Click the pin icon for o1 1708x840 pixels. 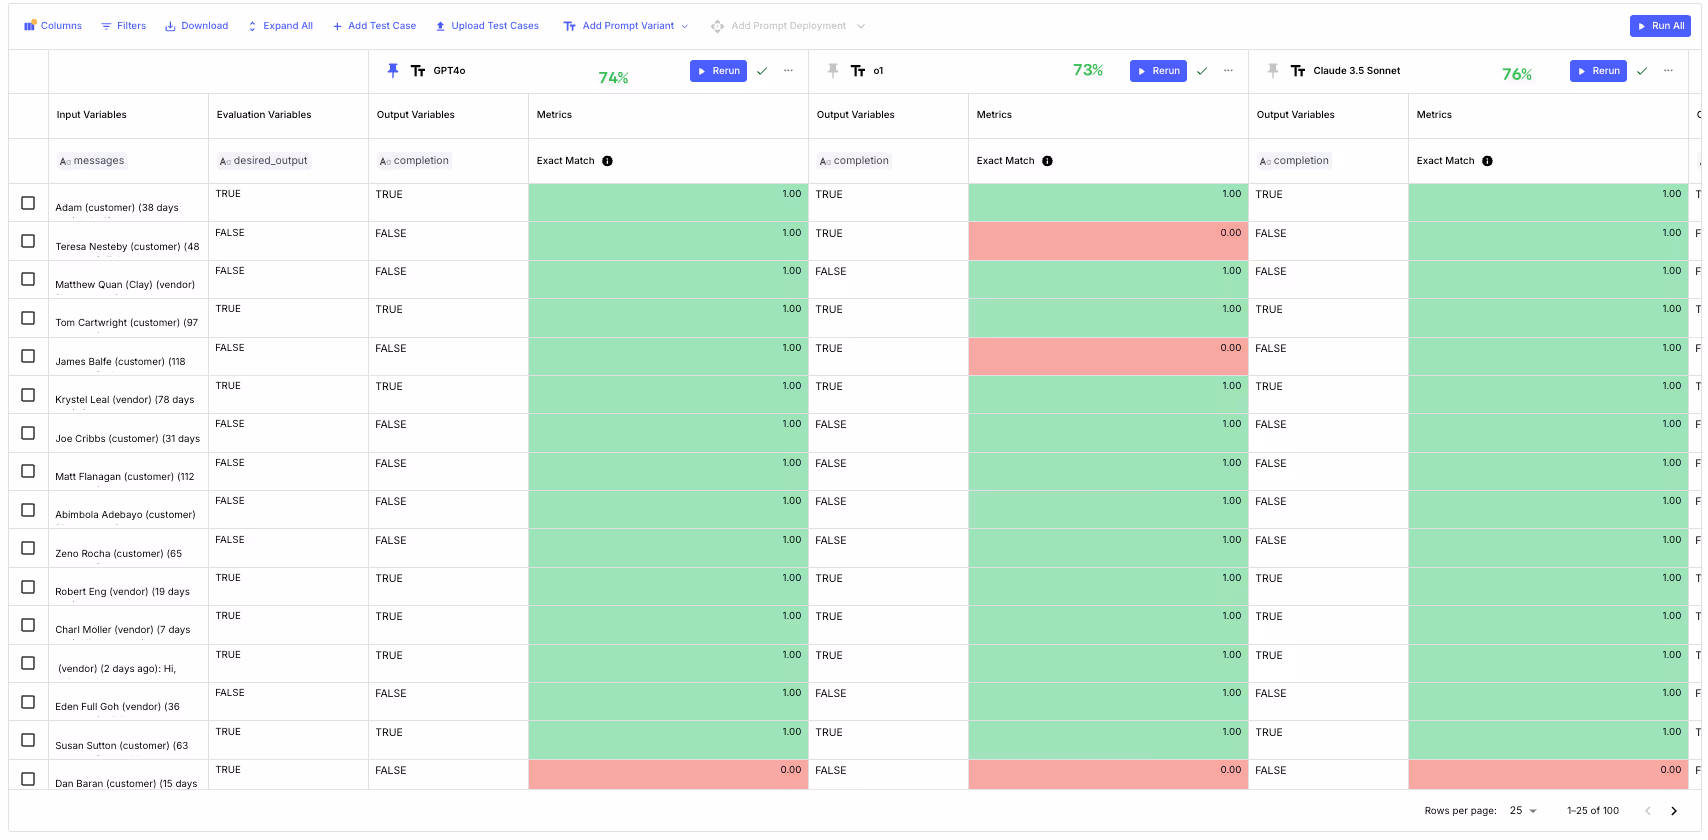[833, 71]
